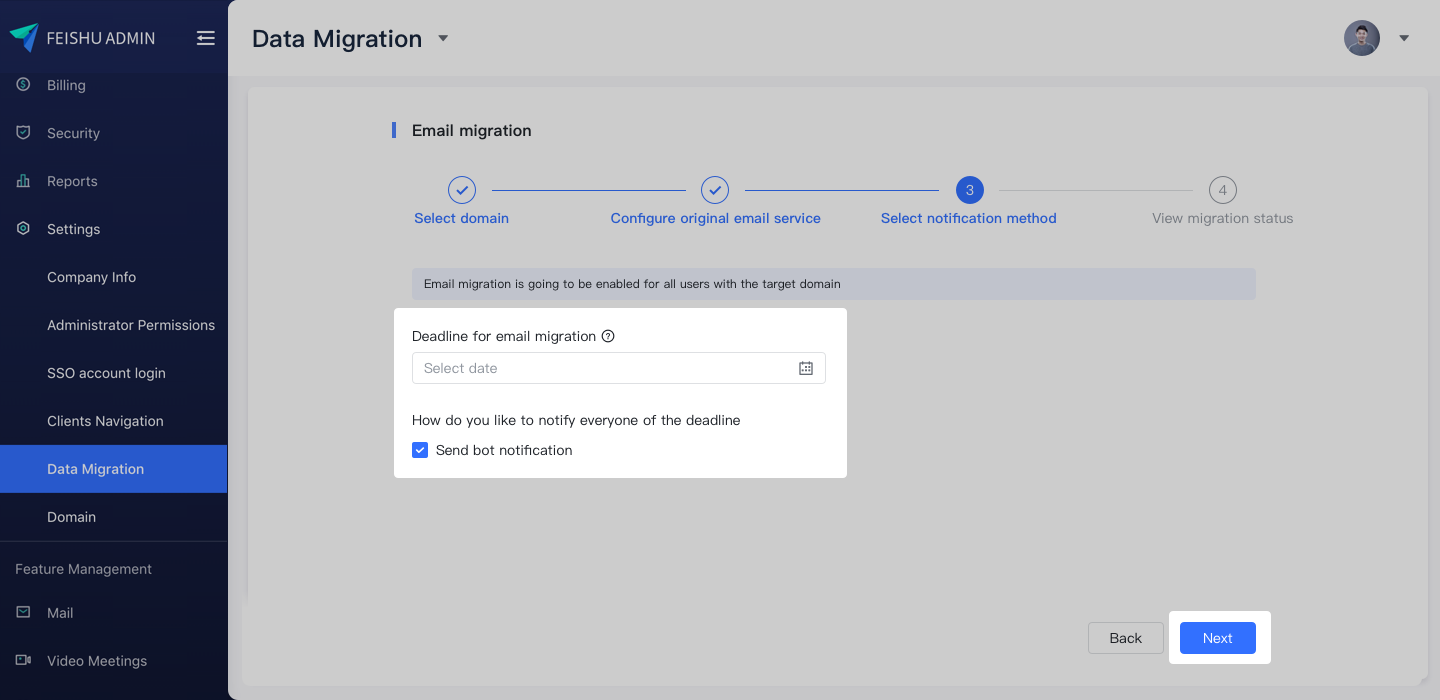1440x700 pixels.
Task: Click the Data Migration page title
Action: pyautogui.click(x=337, y=39)
